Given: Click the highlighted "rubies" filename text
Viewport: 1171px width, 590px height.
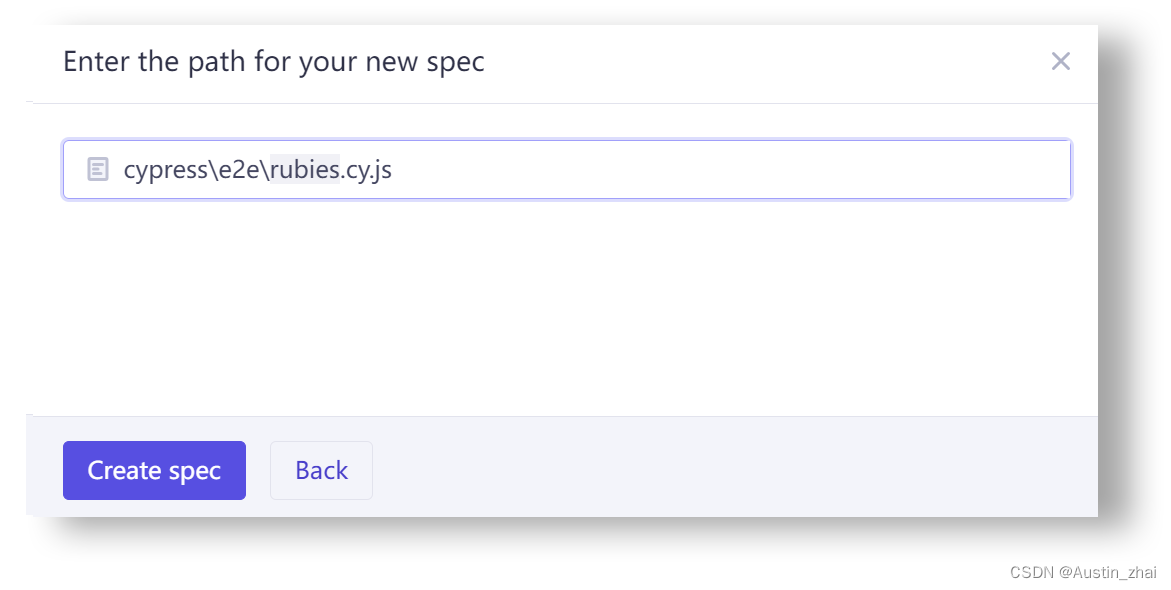Looking at the screenshot, I should 305,170.
